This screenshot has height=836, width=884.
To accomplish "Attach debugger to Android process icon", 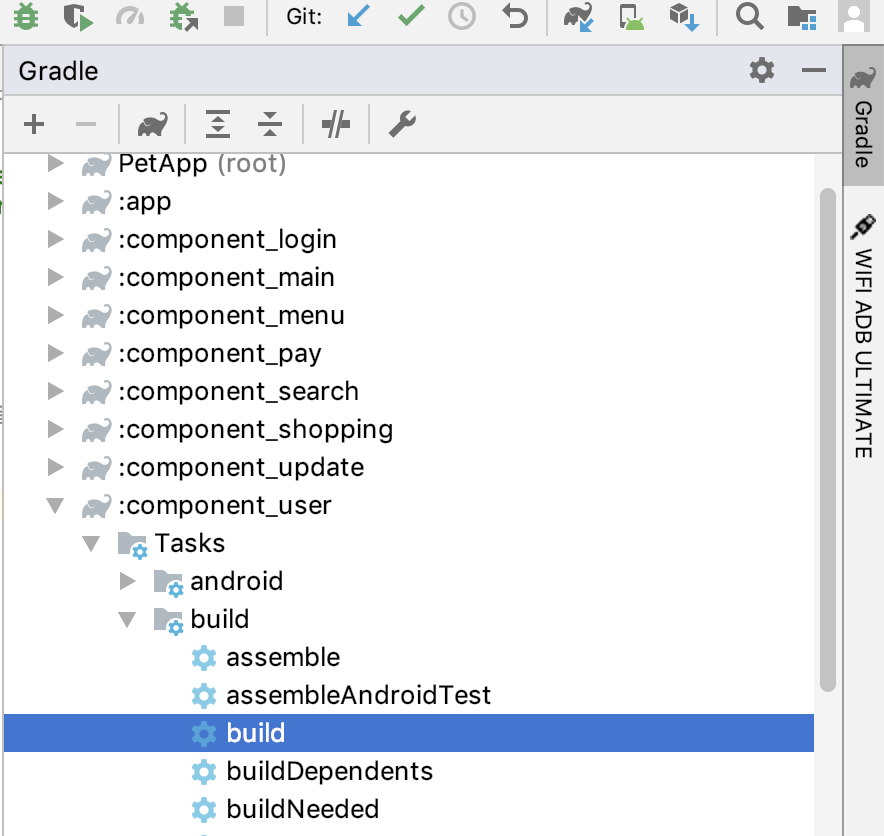I will [x=183, y=16].
